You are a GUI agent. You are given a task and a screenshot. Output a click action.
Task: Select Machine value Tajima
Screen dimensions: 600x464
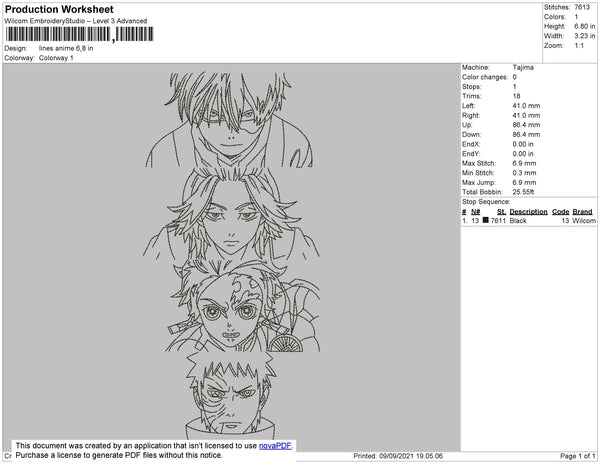523,67
